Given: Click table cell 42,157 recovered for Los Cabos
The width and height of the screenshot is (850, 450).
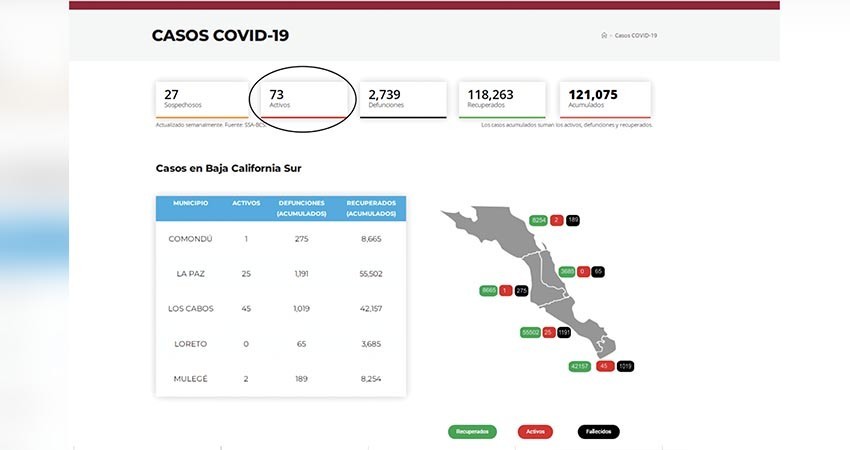Looking at the screenshot, I should pyautogui.click(x=371, y=308).
